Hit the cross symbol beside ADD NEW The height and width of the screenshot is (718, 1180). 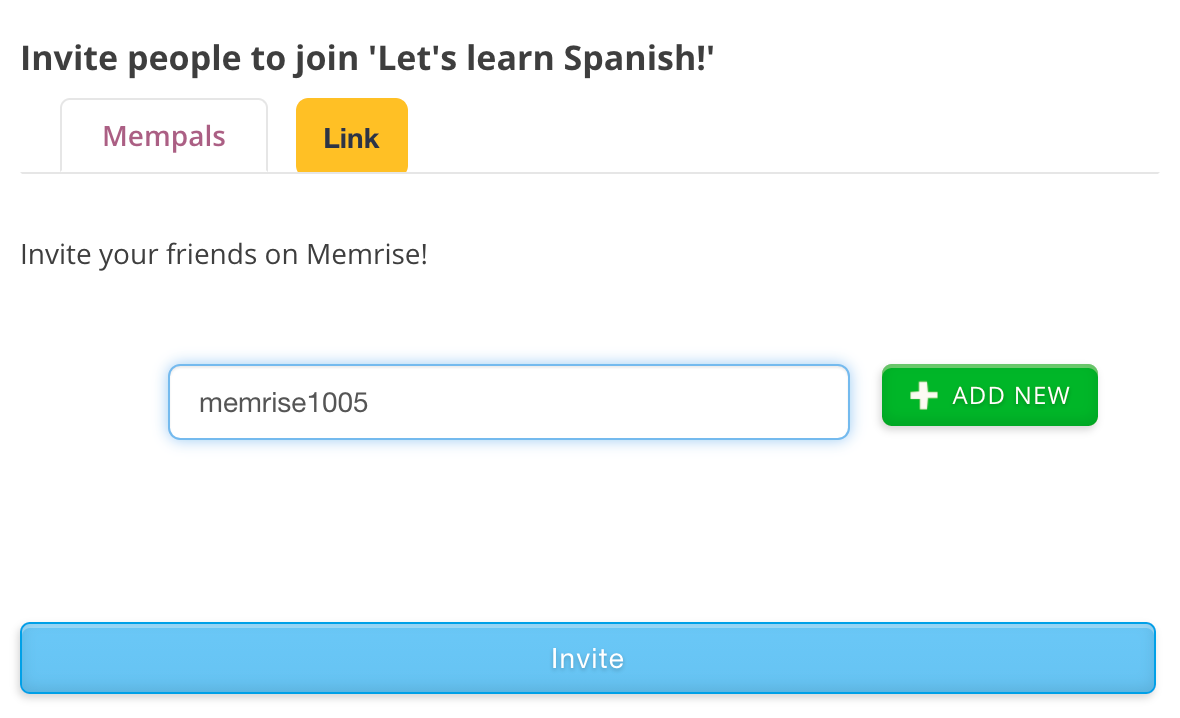tap(924, 396)
